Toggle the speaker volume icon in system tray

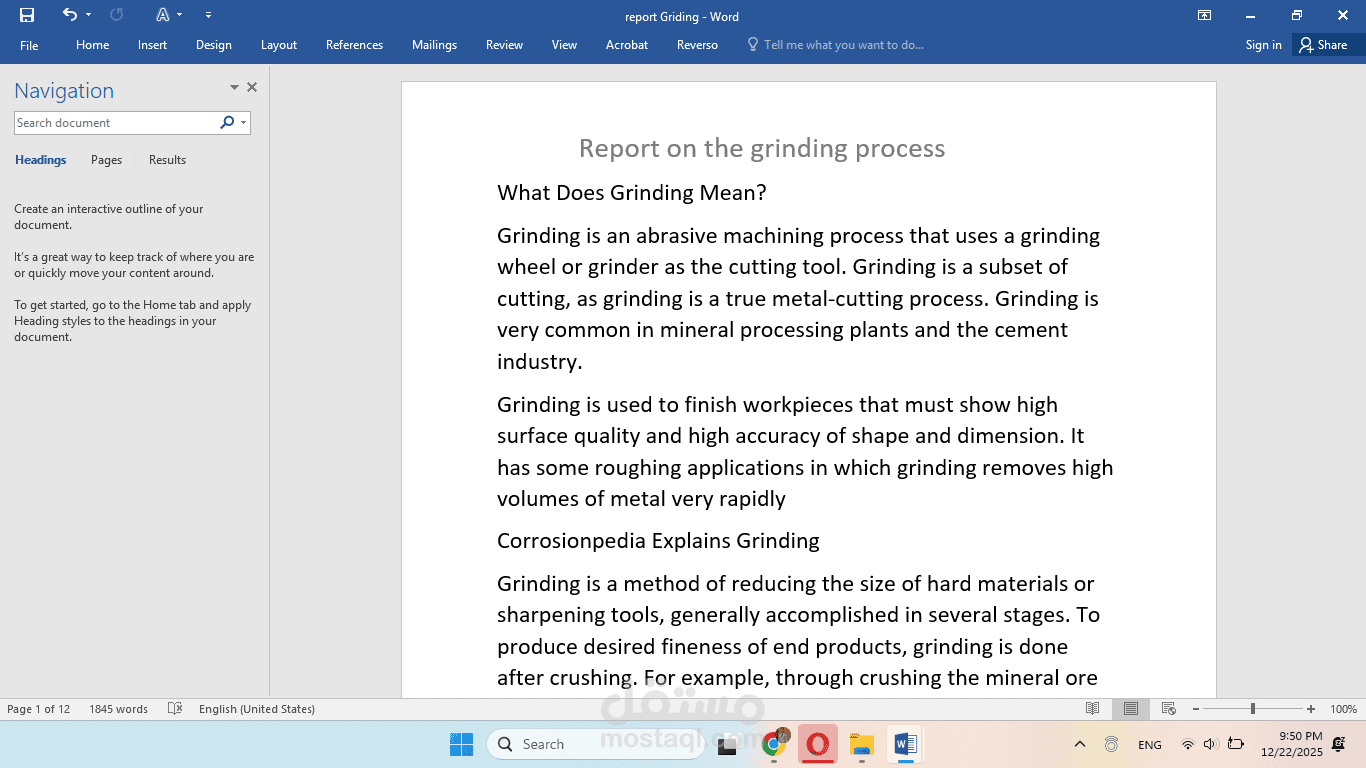(x=1209, y=744)
